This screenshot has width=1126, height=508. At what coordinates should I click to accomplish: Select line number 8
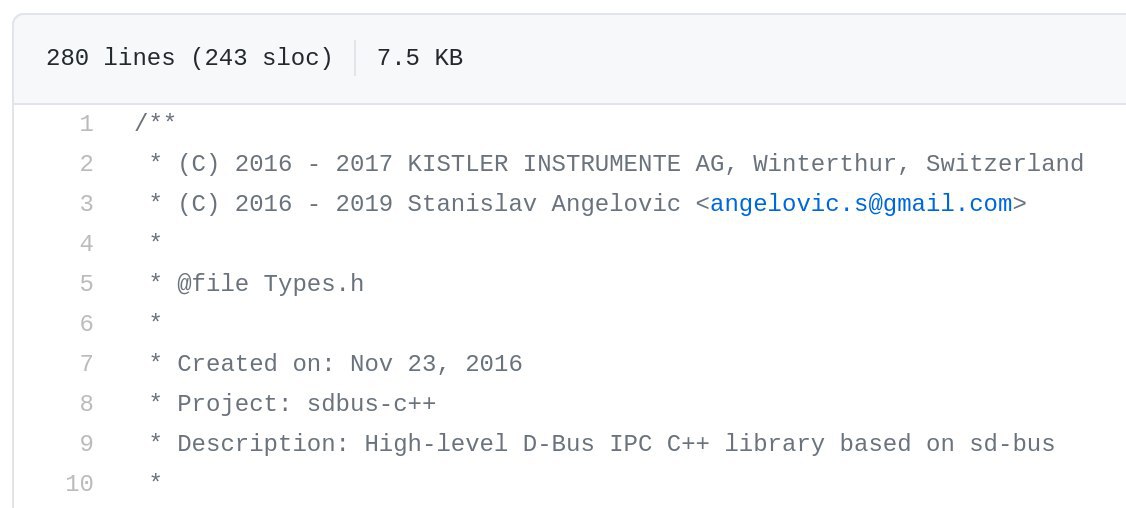(x=86, y=404)
